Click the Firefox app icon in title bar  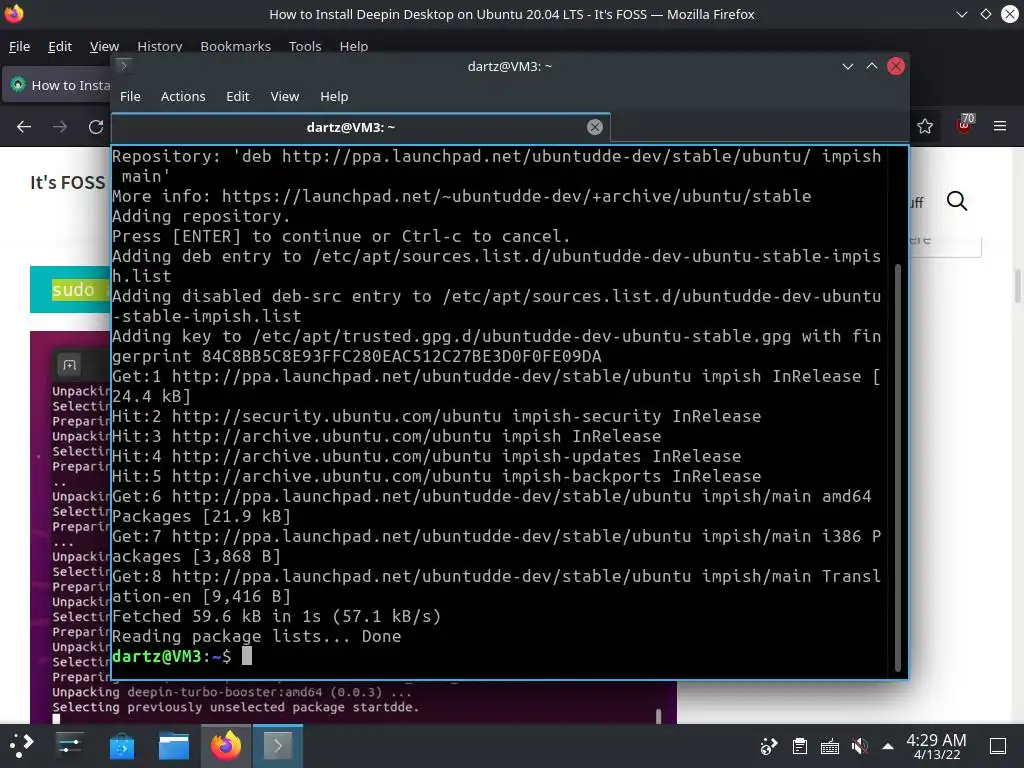coord(14,14)
